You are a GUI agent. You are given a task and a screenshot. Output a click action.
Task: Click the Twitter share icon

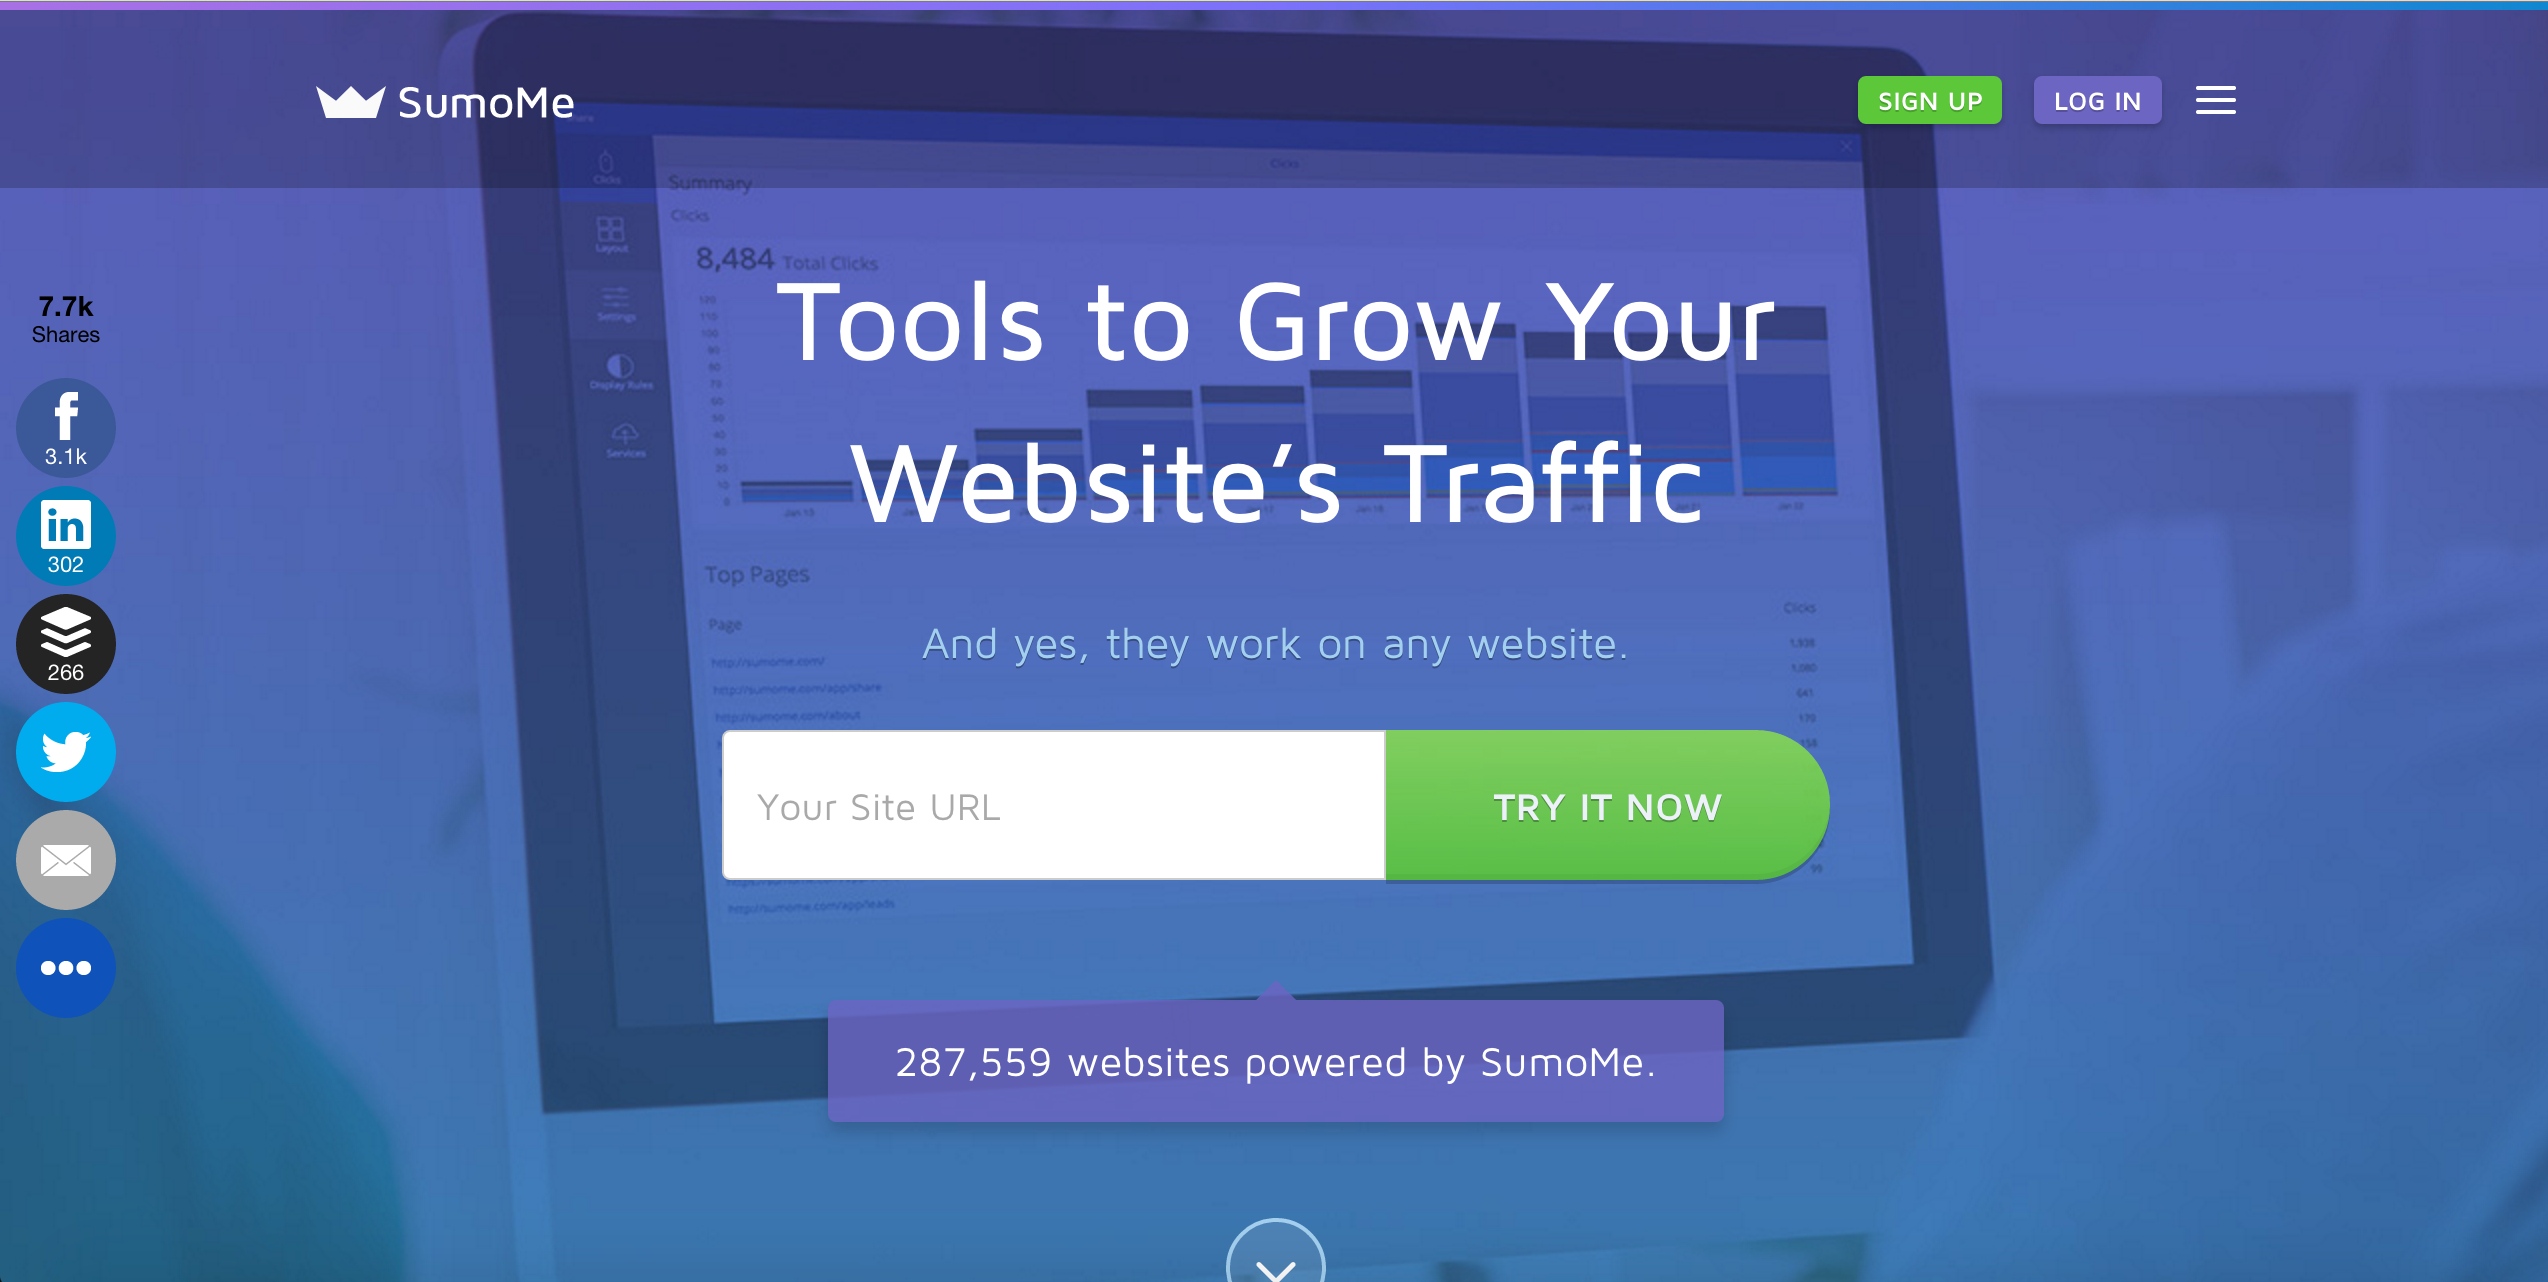[65, 752]
